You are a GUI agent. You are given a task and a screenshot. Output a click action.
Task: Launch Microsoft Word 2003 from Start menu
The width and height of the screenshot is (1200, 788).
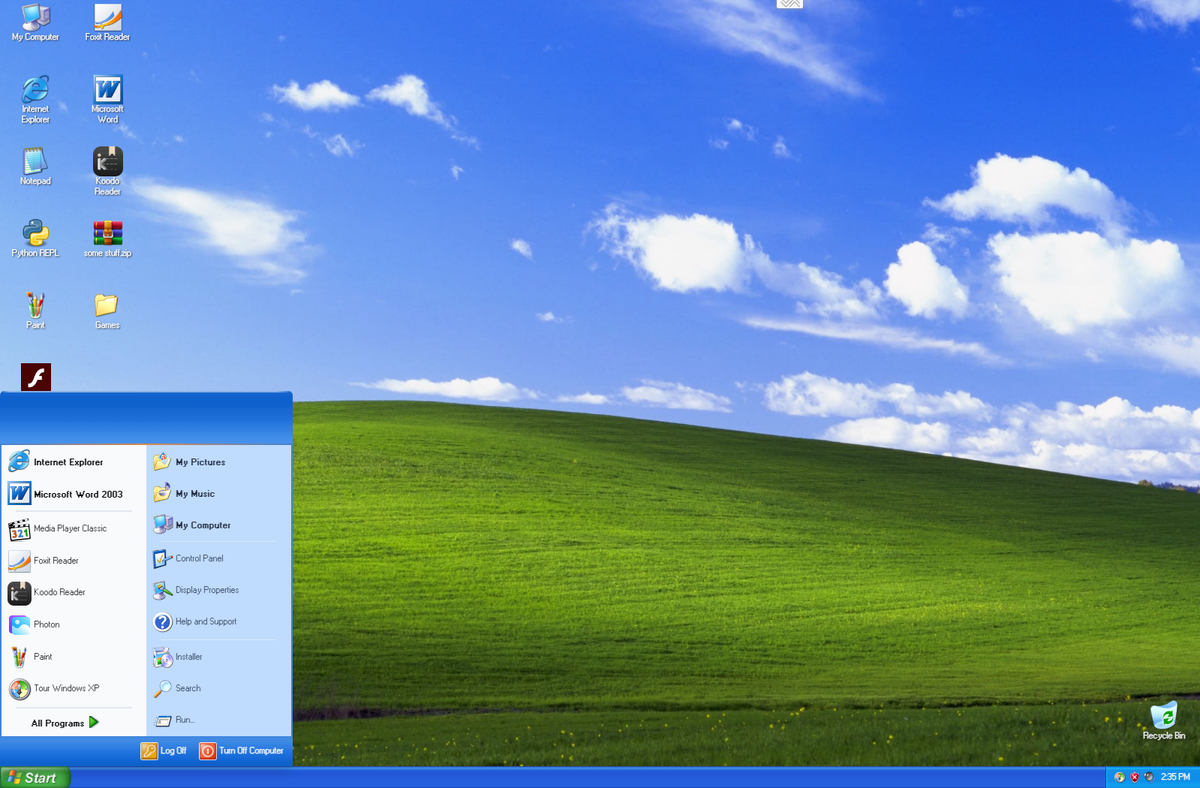point(74,494)
